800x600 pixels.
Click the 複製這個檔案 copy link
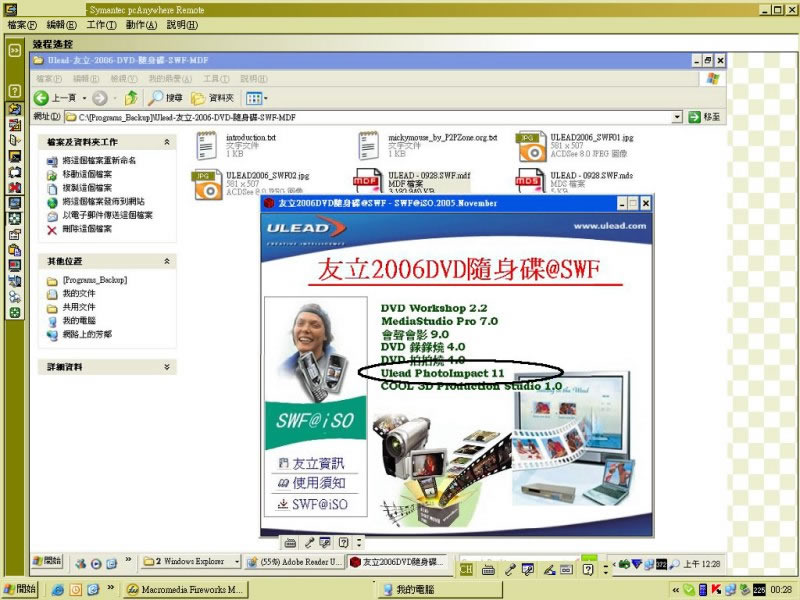(87, 188)
